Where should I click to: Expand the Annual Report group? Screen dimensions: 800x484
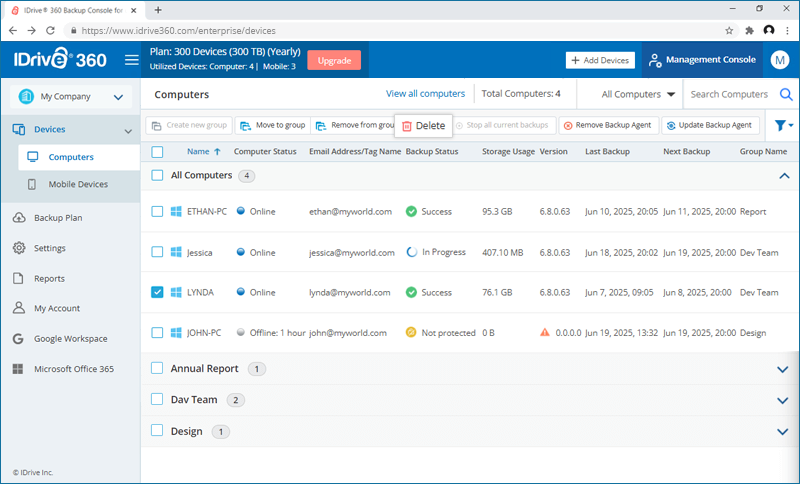pos(782,369)
